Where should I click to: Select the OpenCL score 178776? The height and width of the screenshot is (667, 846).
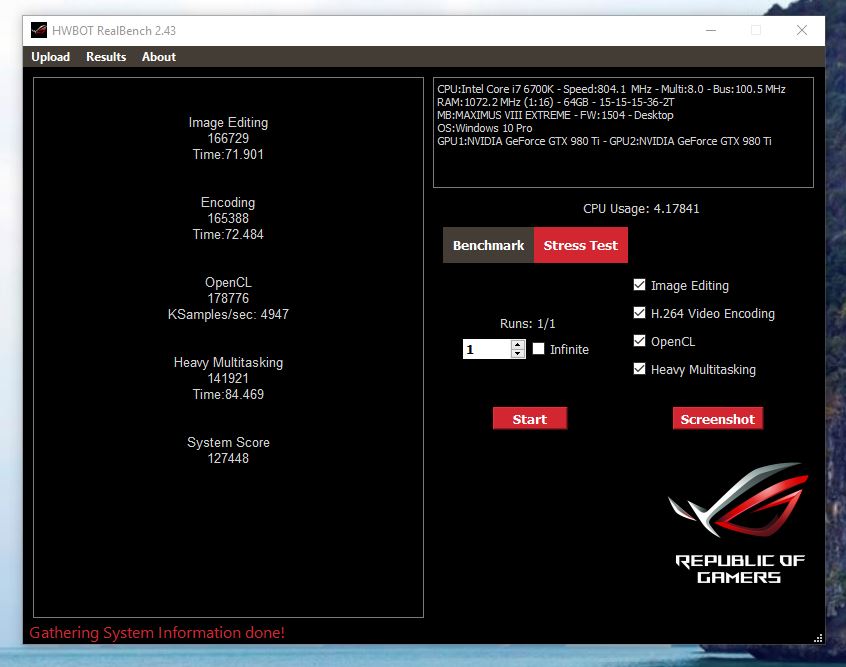click(x=228, y=298)
